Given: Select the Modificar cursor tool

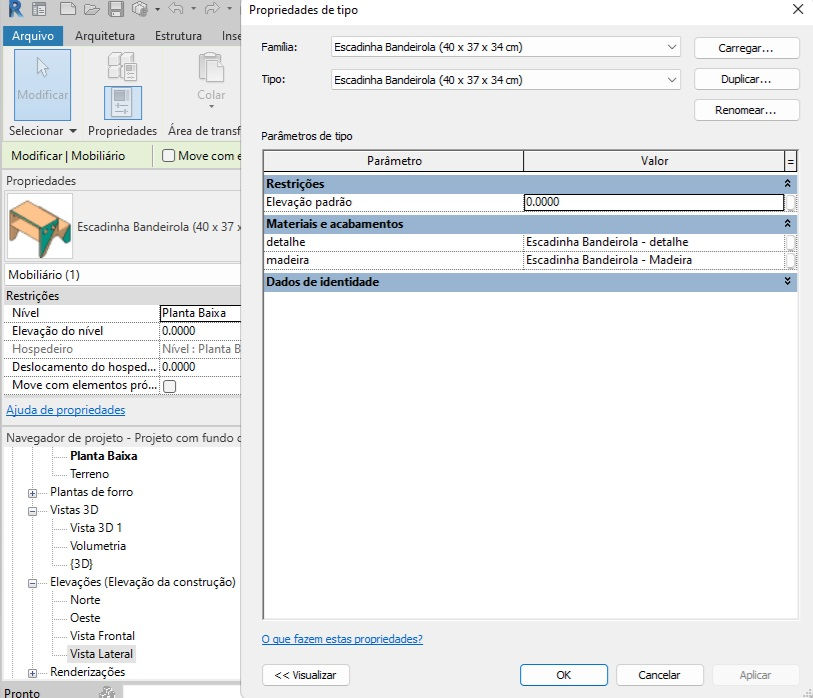Looking at the screenshot, I should click(43, 85).
